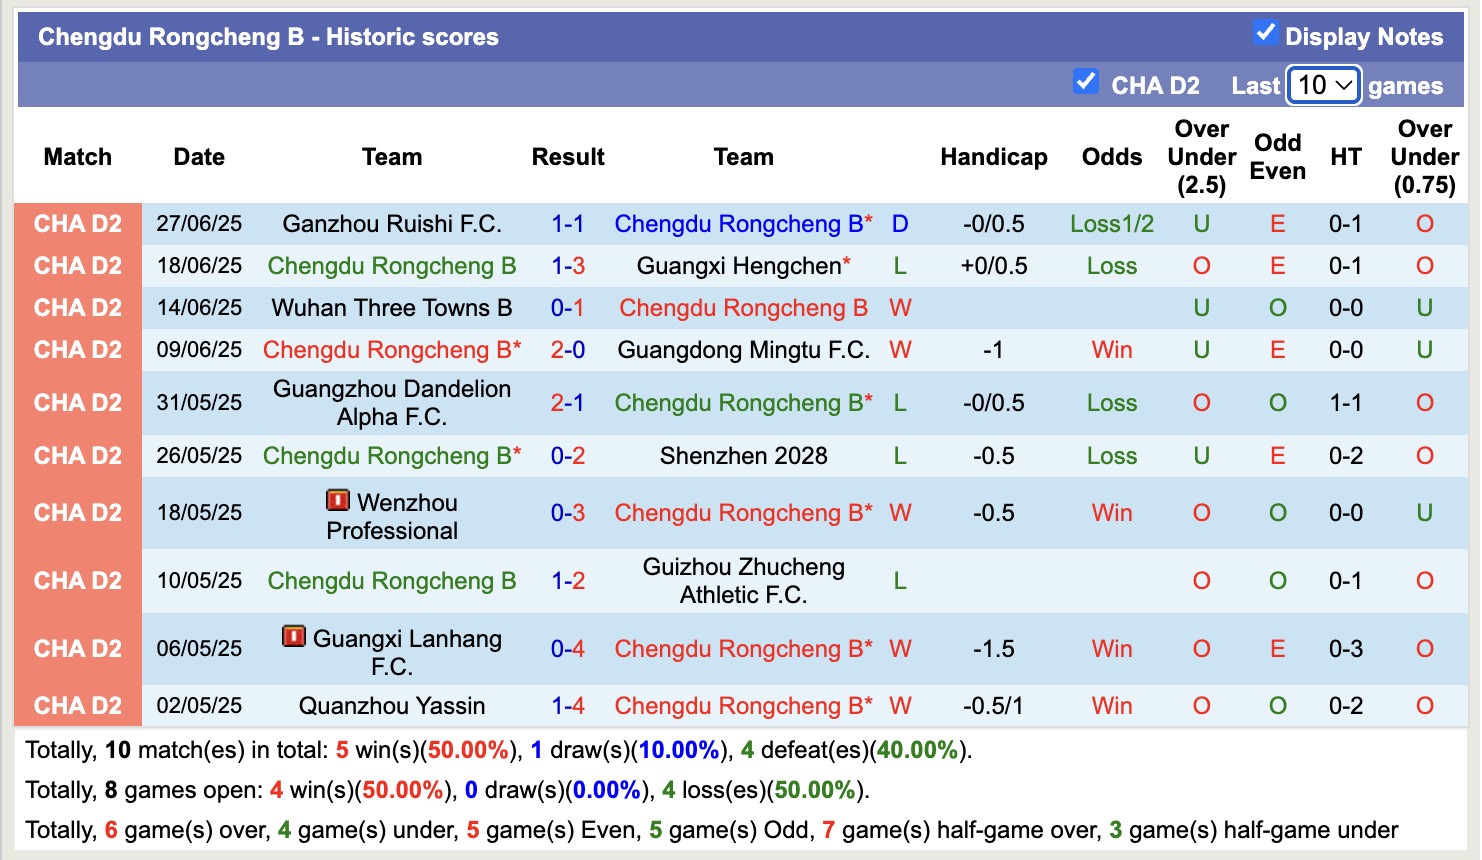Click the 1-1 result of the 27/06/25 match
Screen dimensions: 1482x860
point(568,223)
